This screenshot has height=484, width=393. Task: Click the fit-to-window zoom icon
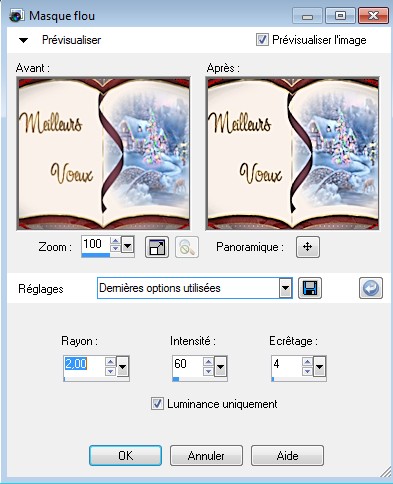click(x=157, y=247)
